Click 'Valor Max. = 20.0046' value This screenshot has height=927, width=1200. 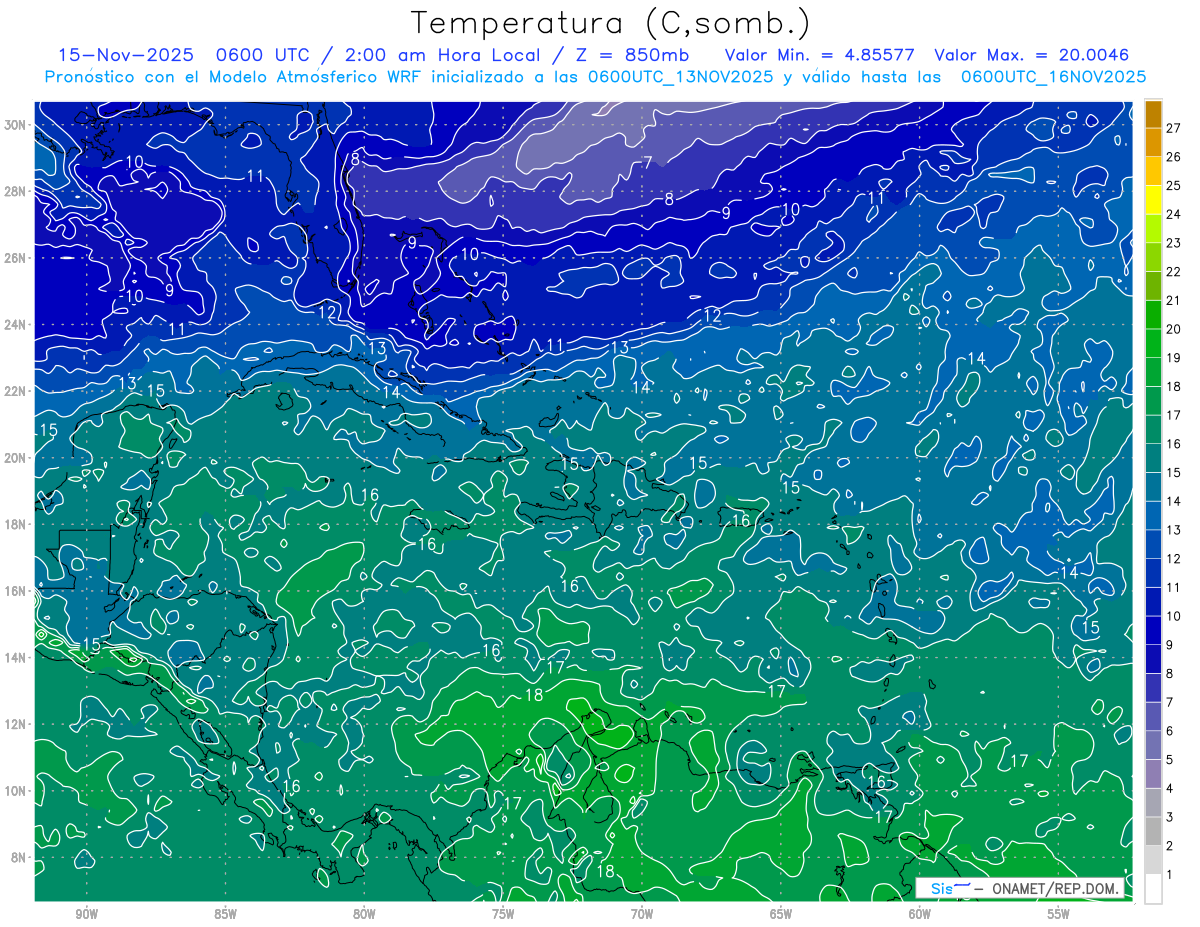point(1031,55)
